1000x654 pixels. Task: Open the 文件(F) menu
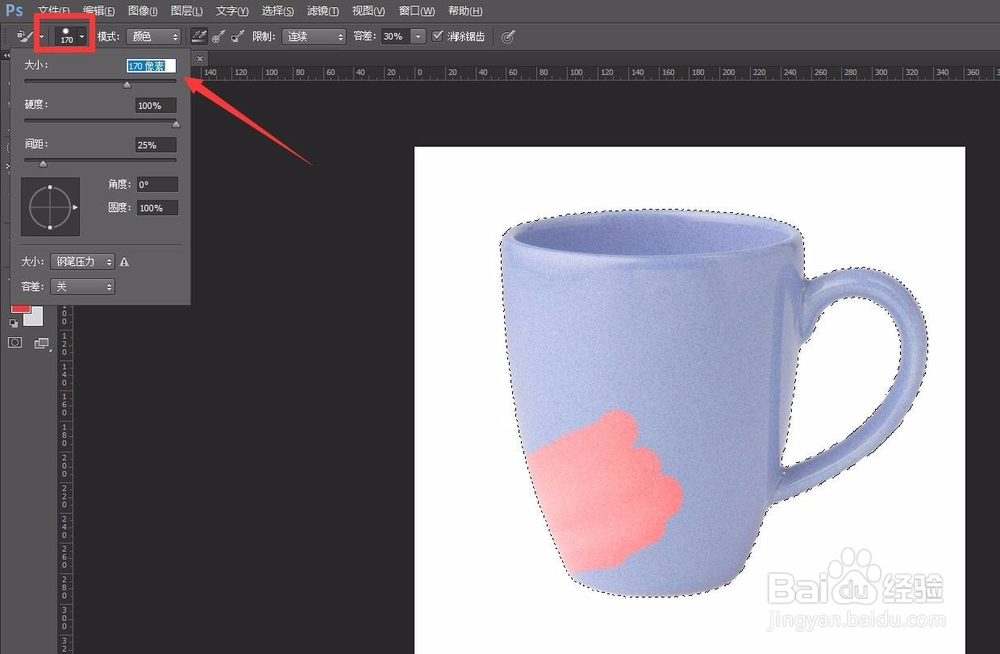(54, 11)
